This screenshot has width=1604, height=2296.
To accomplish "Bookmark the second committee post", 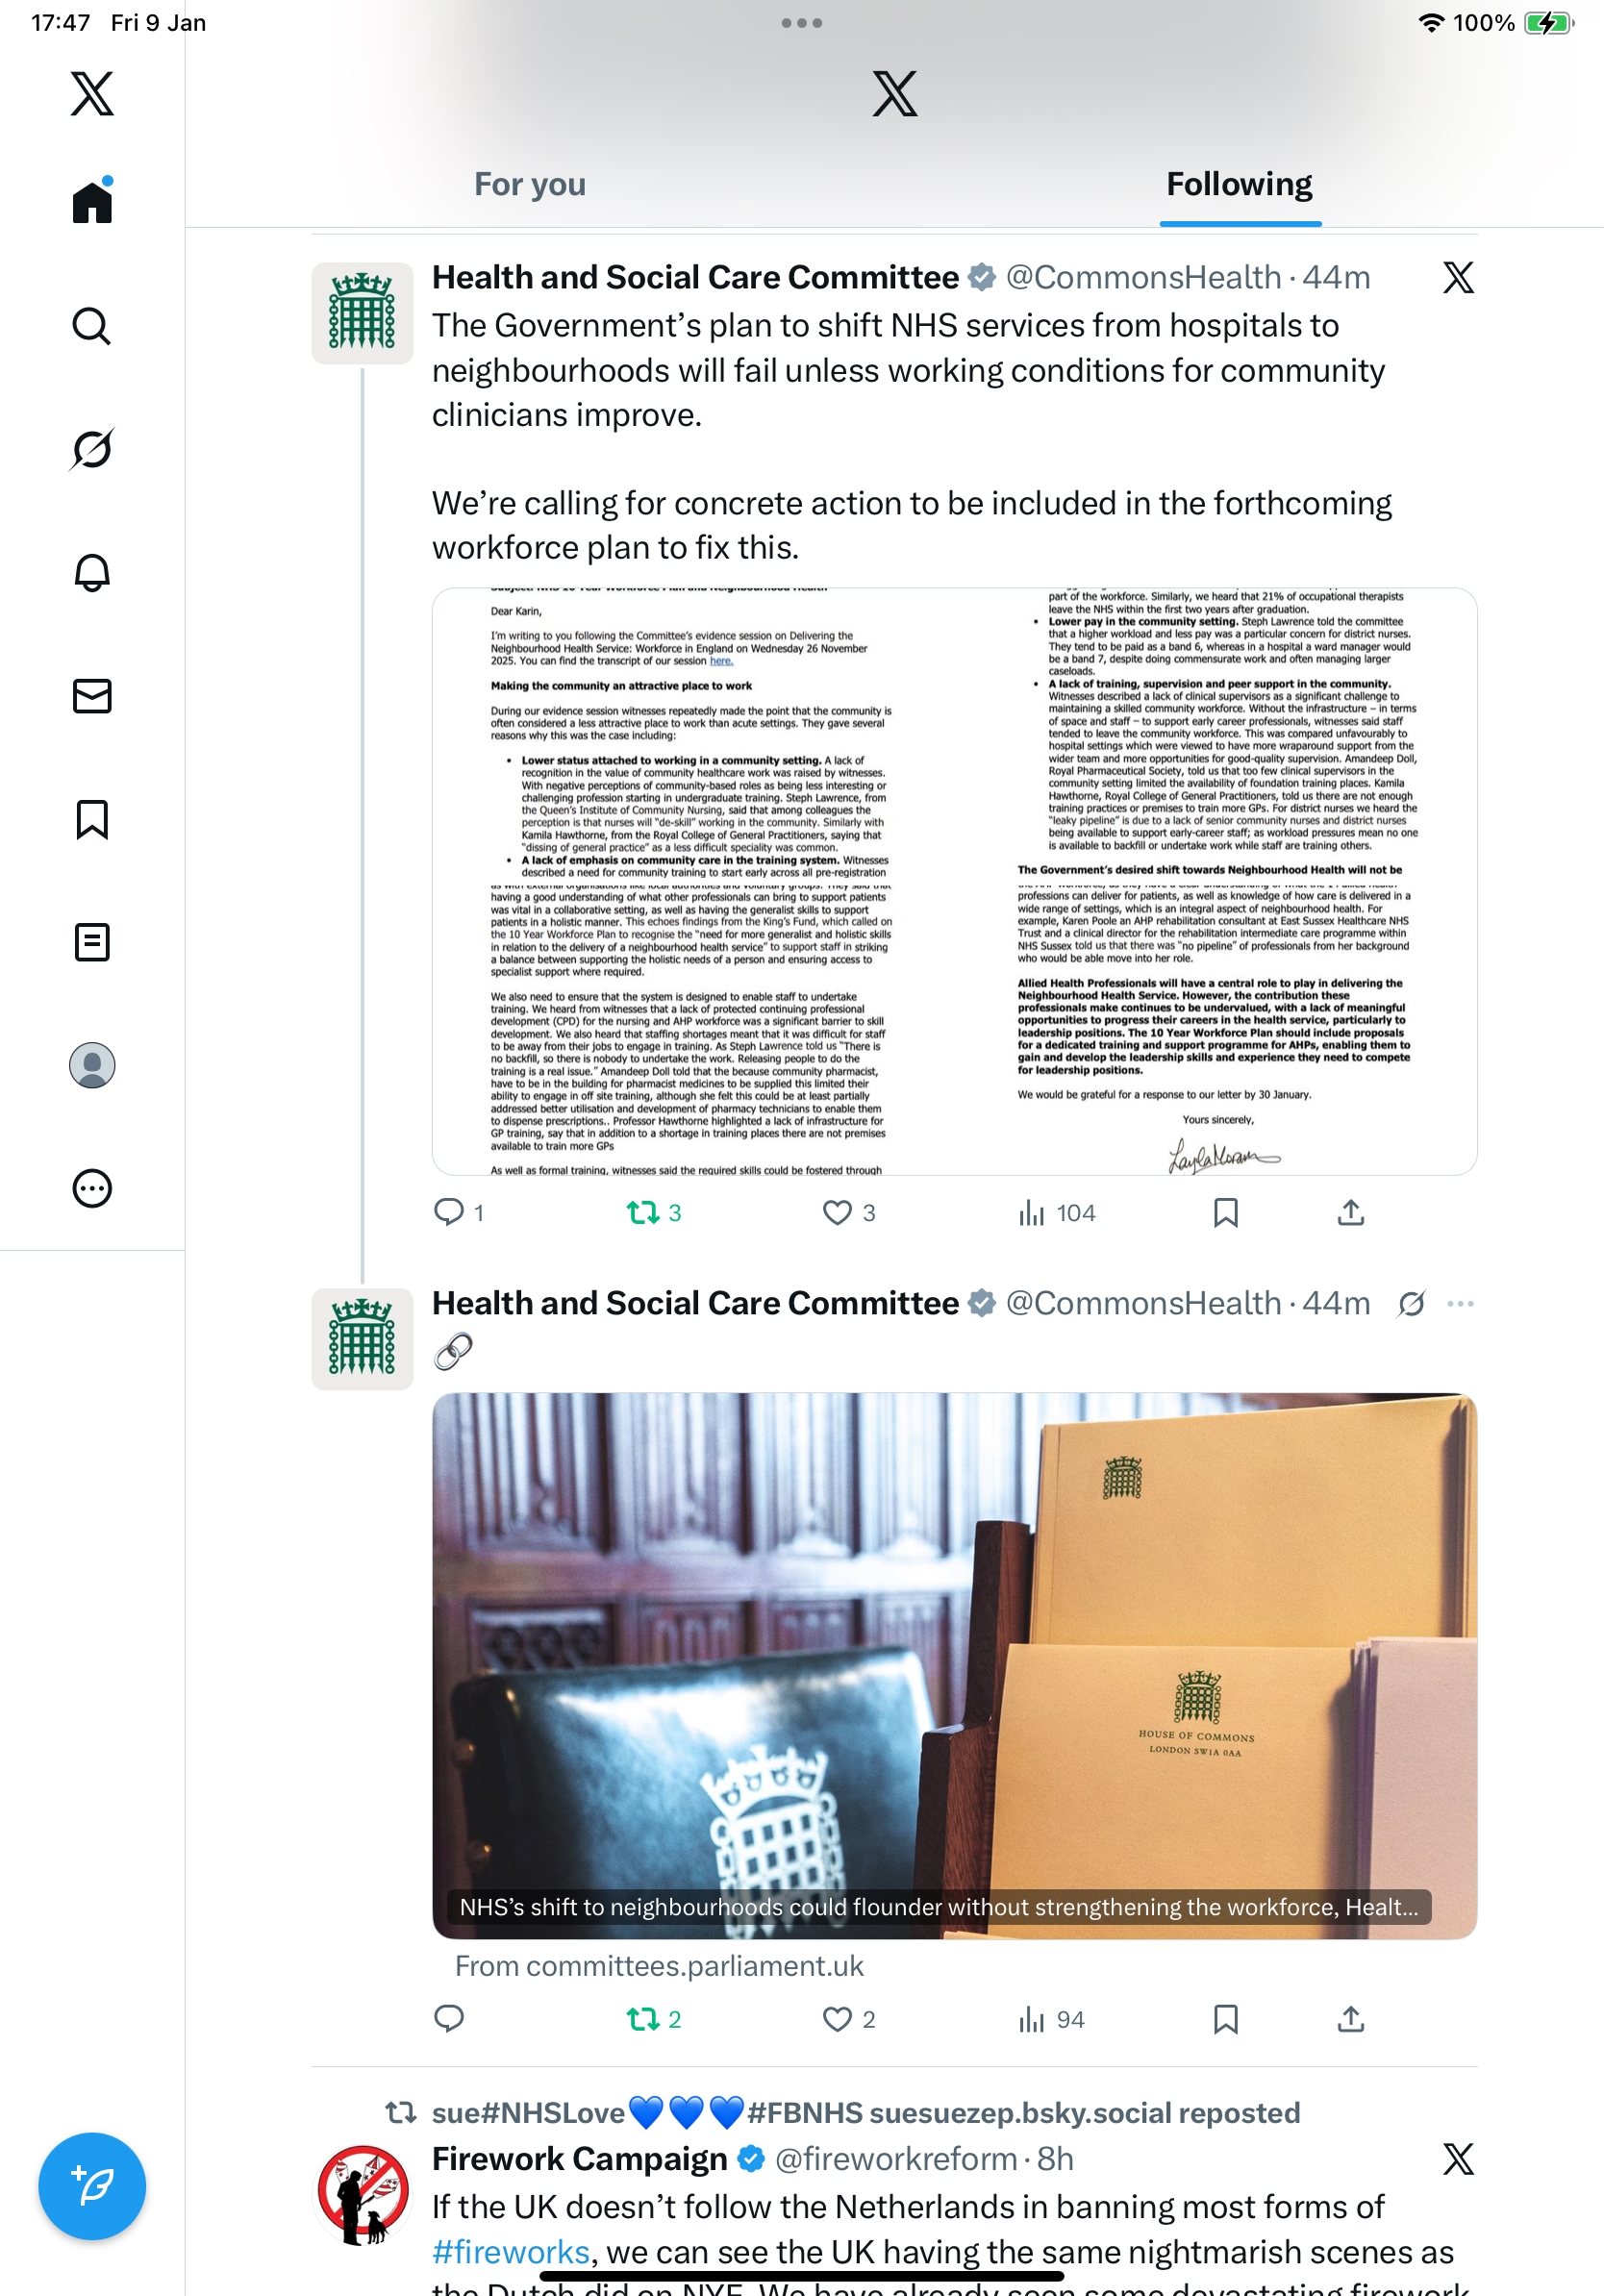I will coord(1225,2020).
